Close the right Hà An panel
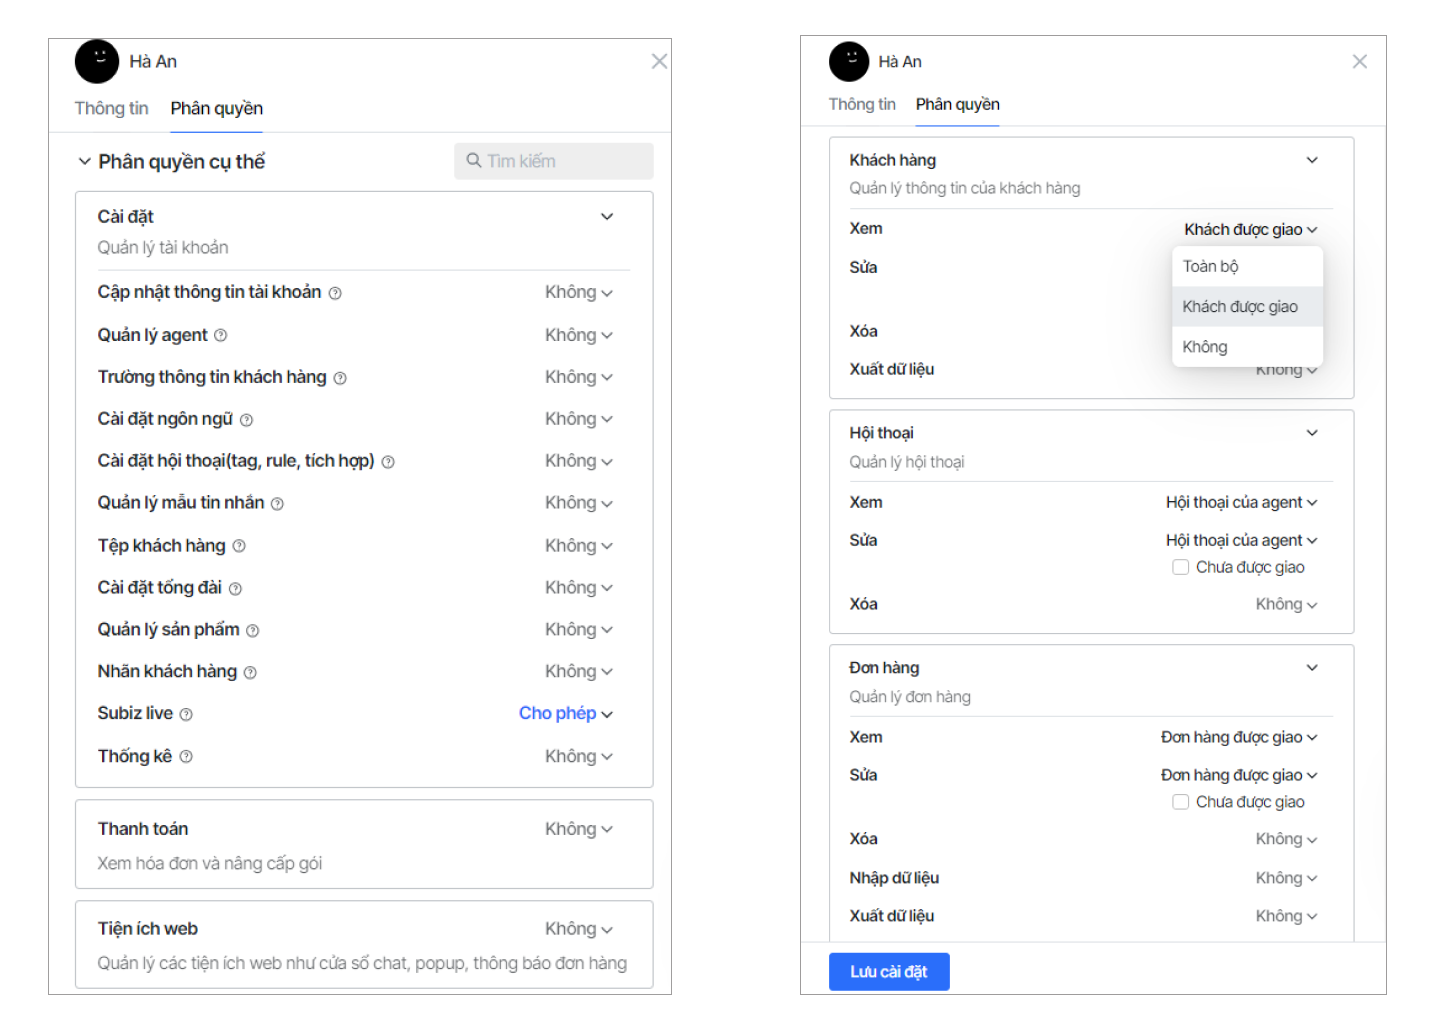This screenshot has height=1024, width=1440. pos(1359,62)
